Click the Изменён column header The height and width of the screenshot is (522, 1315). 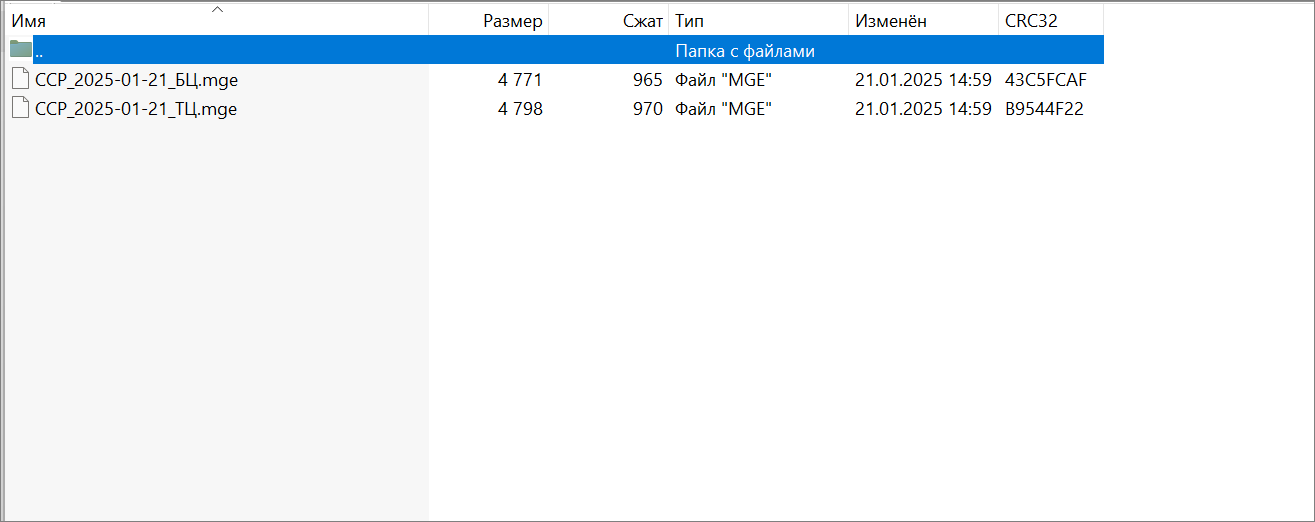coord(890,21)
